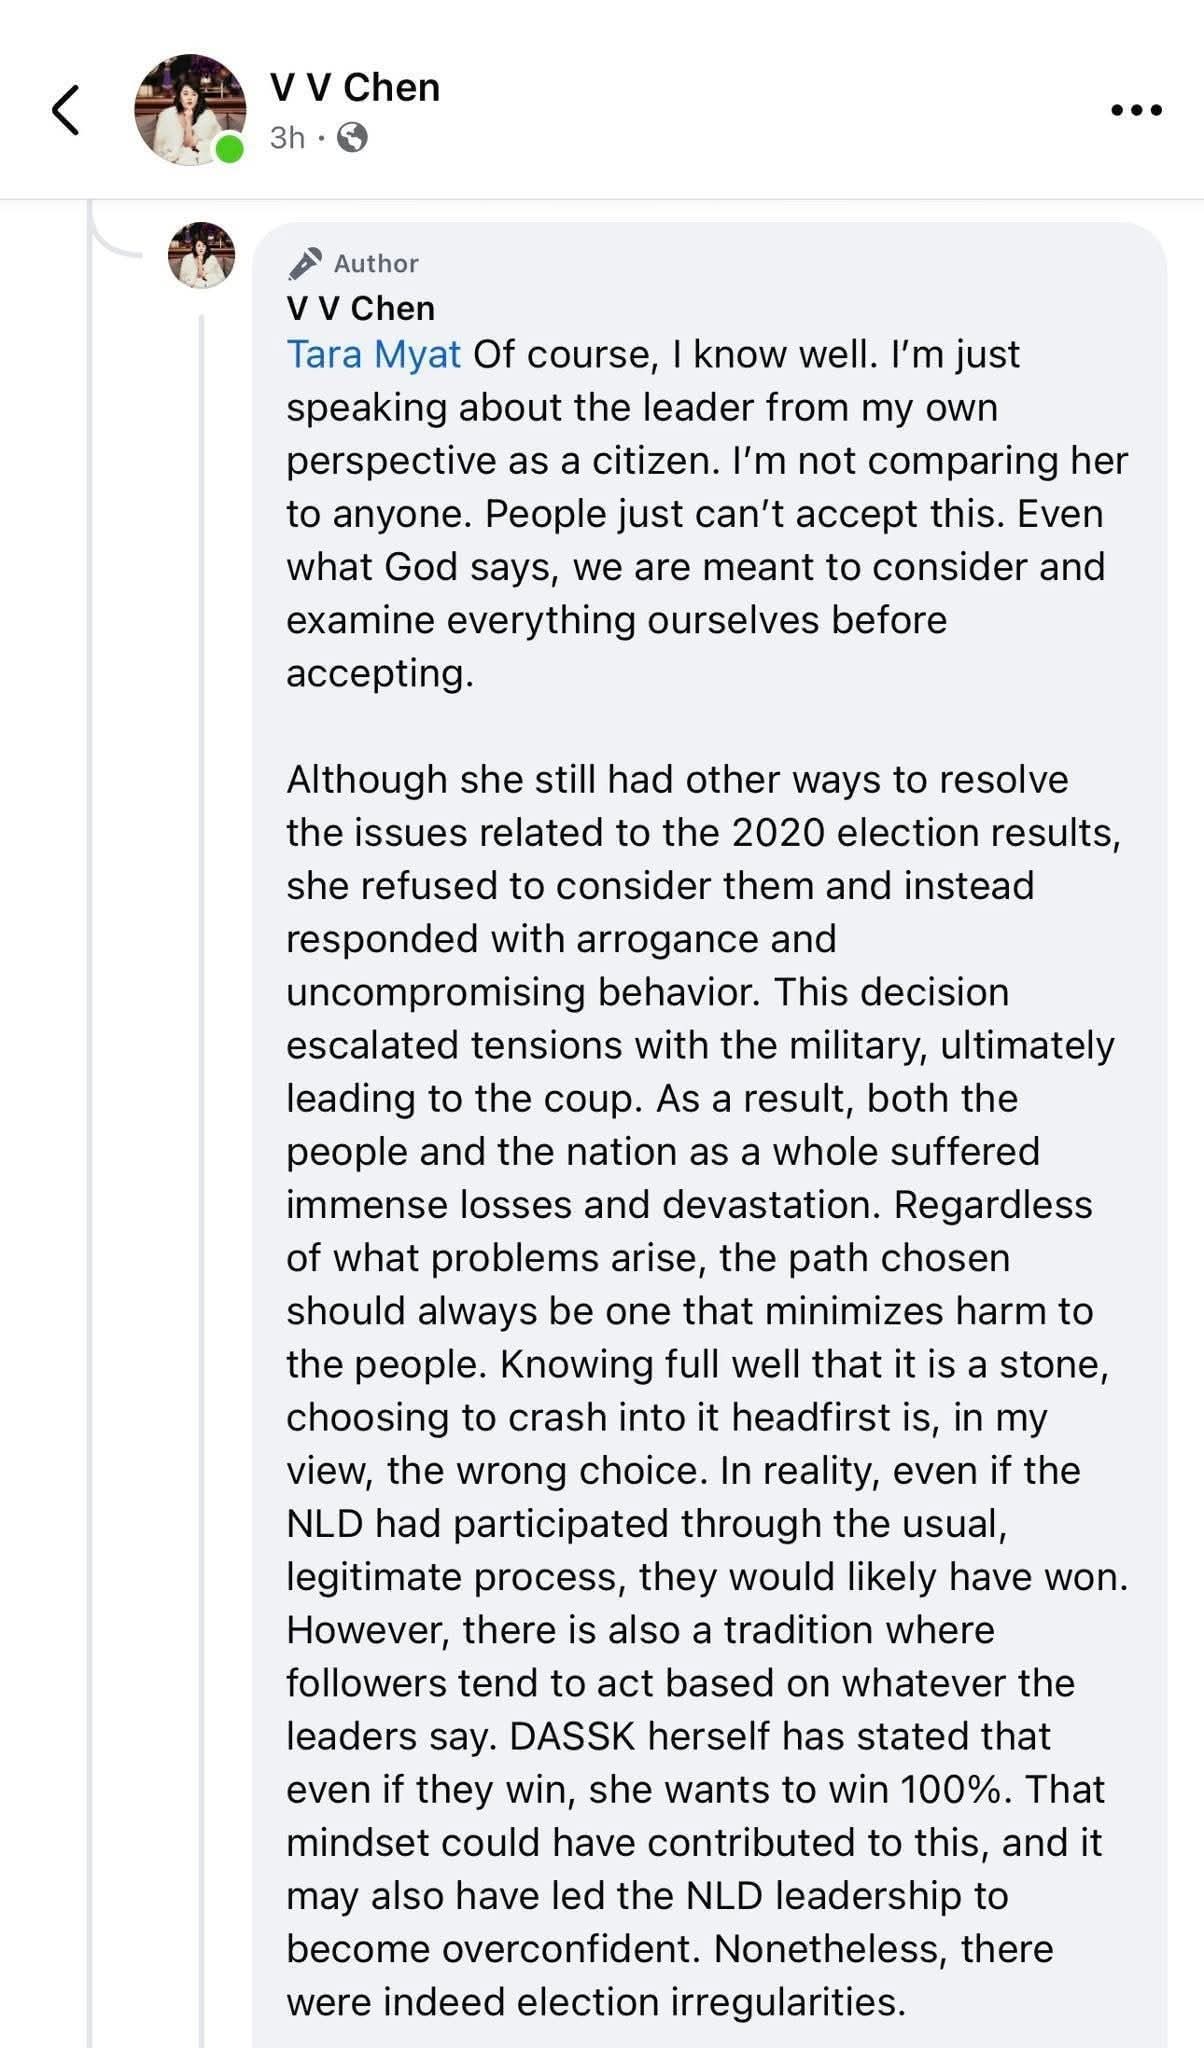Image resolution: width=1204 pixels, height=2048 pixels.
Task: Tap the V V Chen name in the comment
Action: [x=360, y=308]
